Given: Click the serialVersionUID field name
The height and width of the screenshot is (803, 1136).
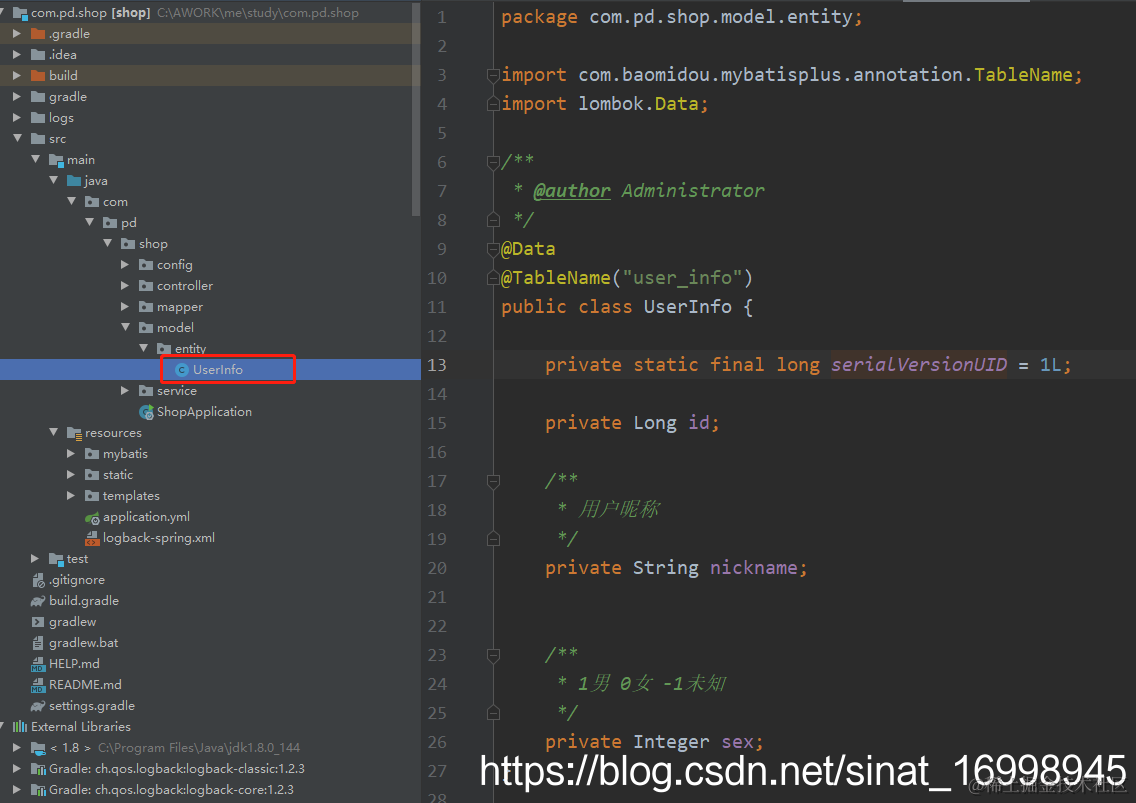Looking at the screenshot, I should click(x=919, y=365).
